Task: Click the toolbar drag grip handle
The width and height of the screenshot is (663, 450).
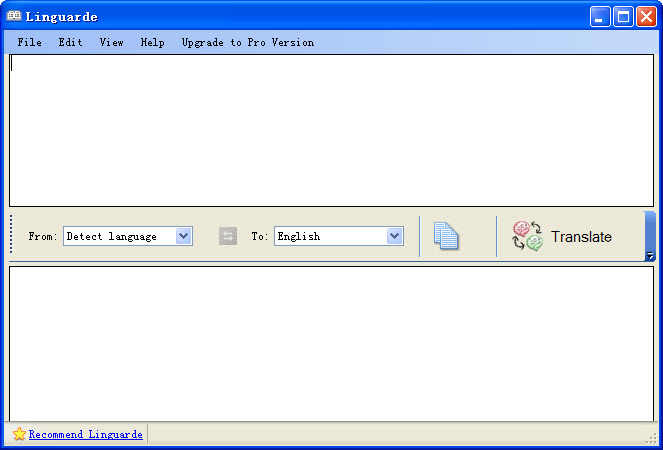Action: (x=11, y=234)
